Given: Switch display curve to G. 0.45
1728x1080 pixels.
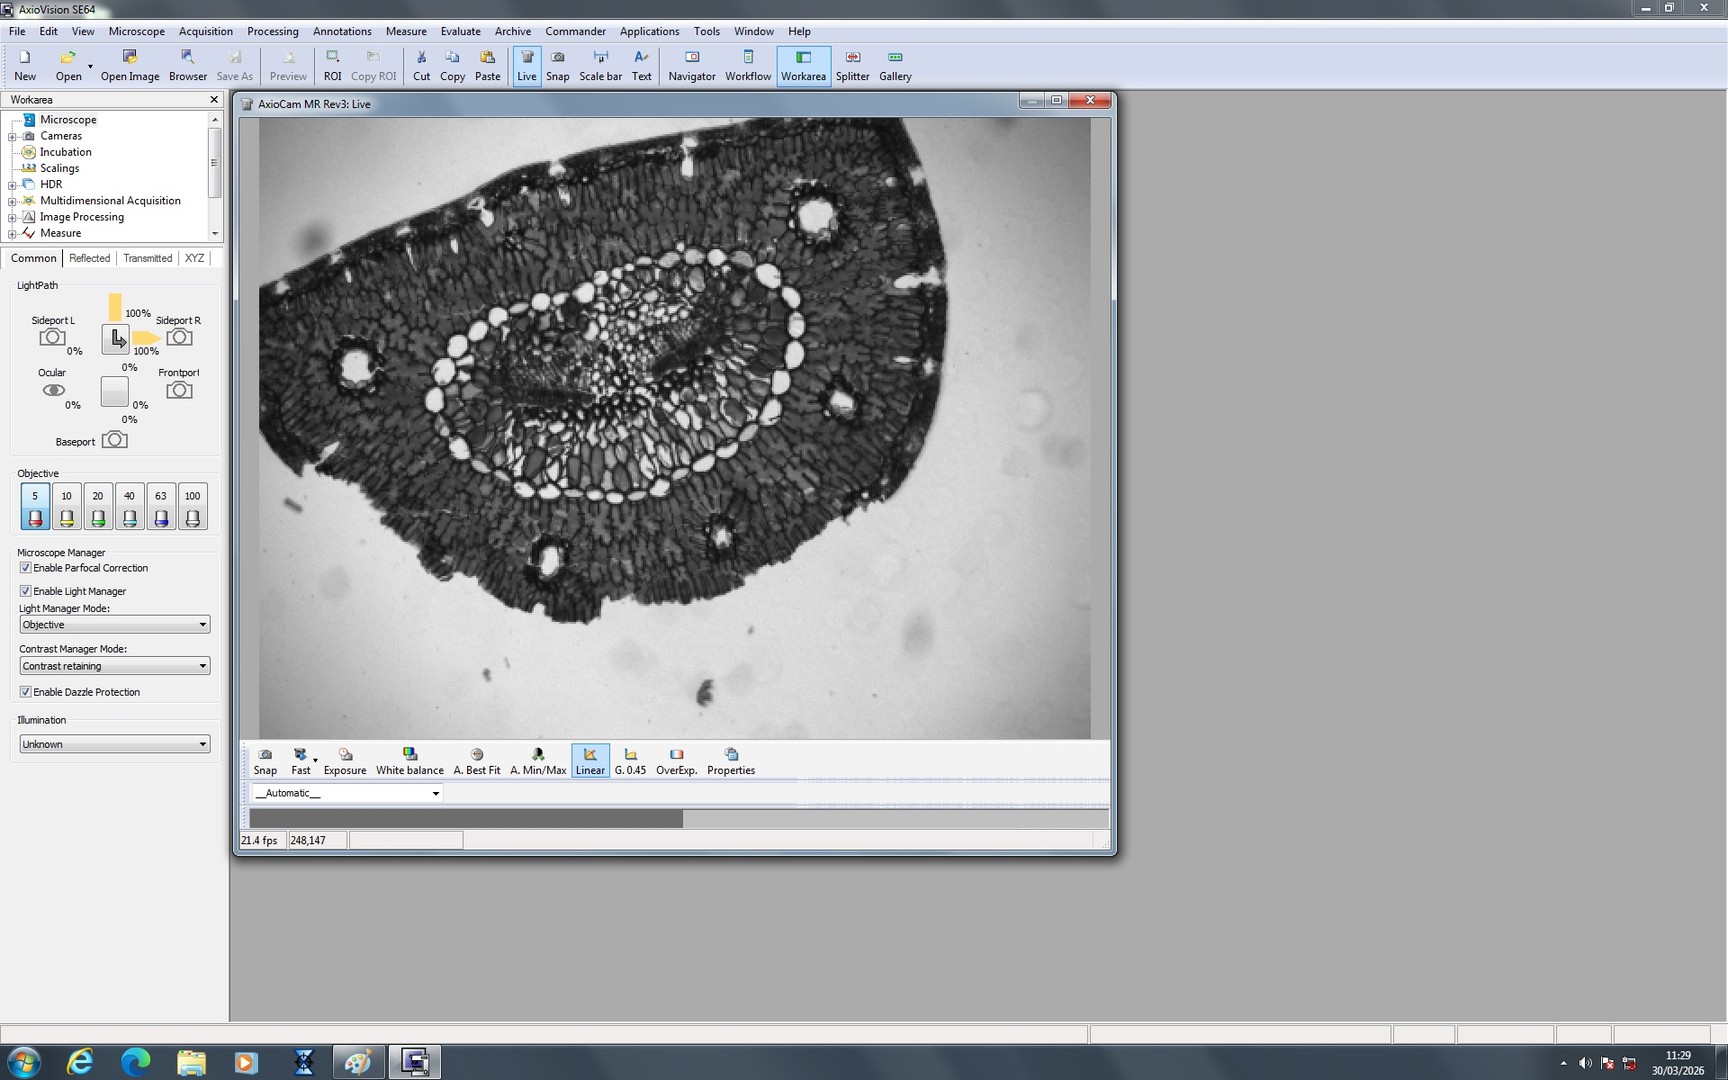Looking at the screenshot, I should point(630,760).
